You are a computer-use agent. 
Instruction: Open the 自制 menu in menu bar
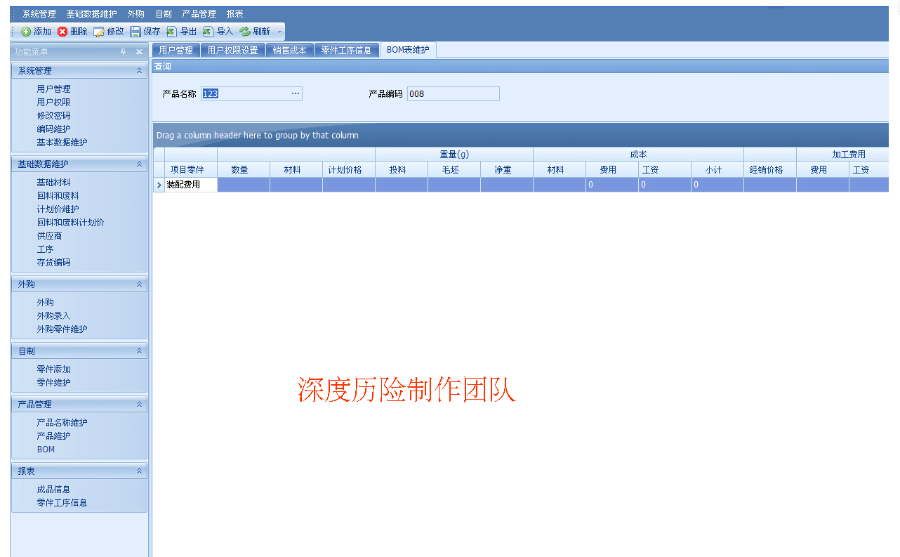(163, 14)
